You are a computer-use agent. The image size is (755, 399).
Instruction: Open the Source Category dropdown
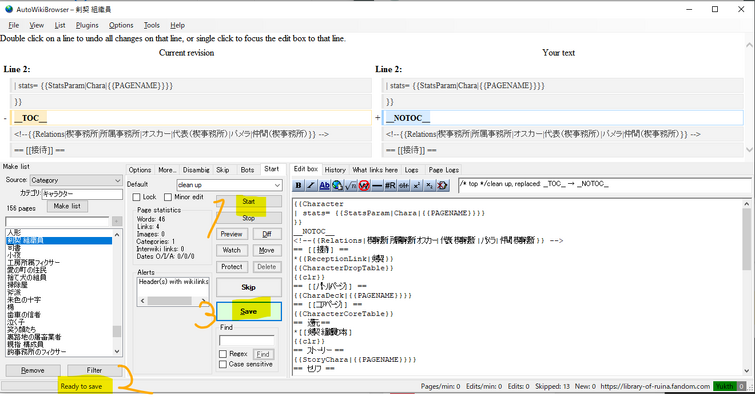click(76, 180)
